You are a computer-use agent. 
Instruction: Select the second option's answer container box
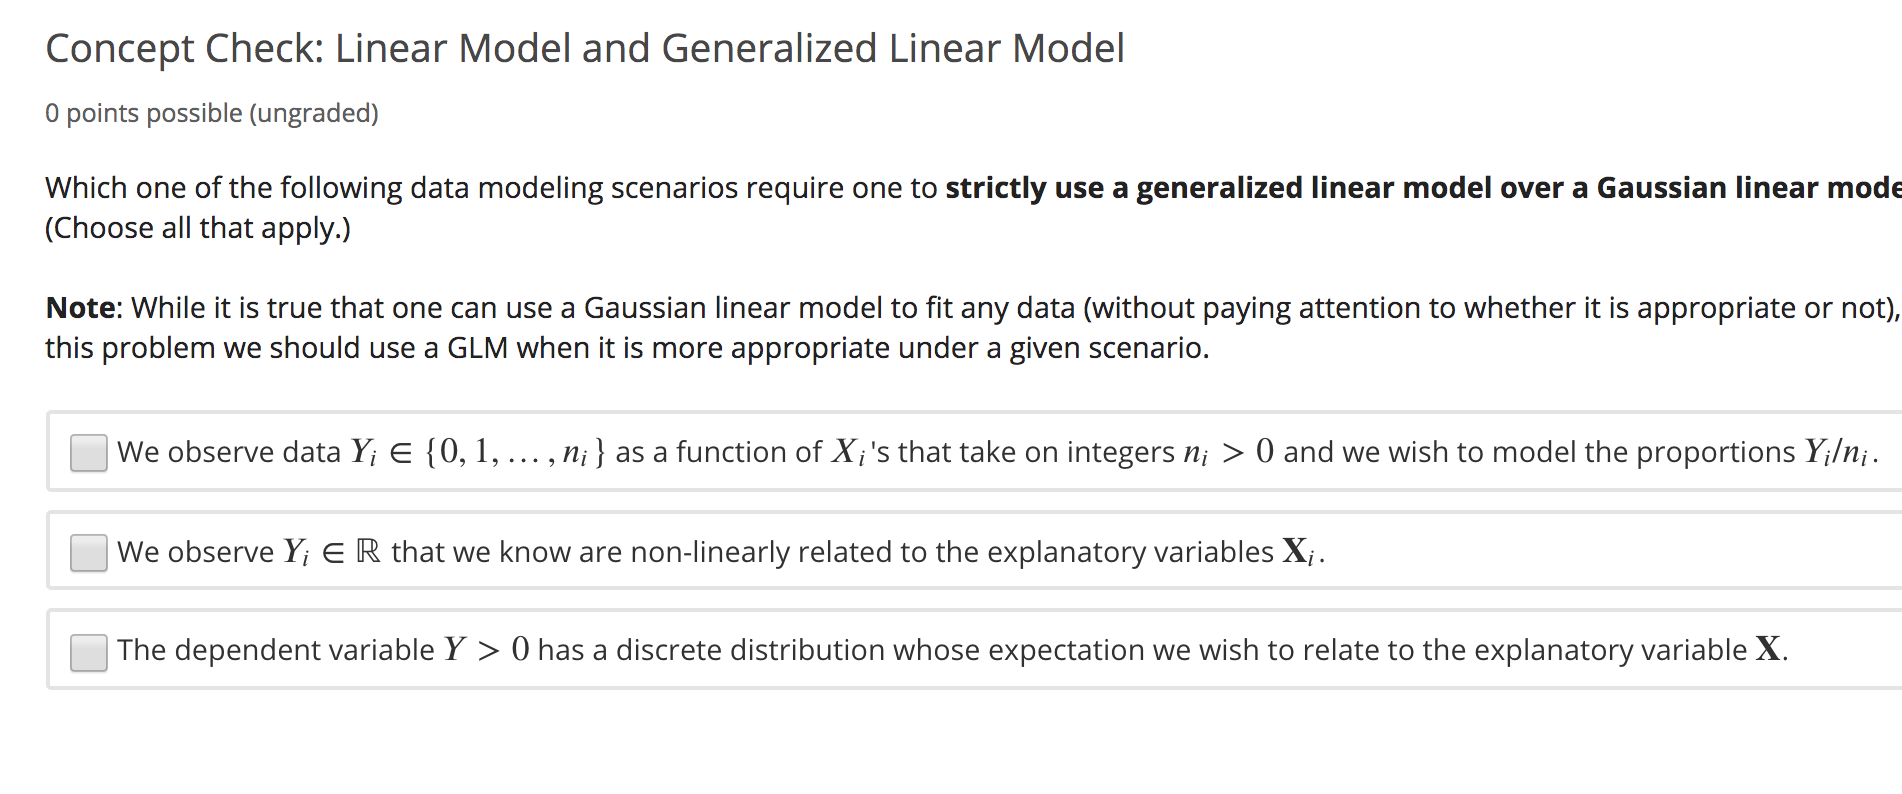(950, 551)
